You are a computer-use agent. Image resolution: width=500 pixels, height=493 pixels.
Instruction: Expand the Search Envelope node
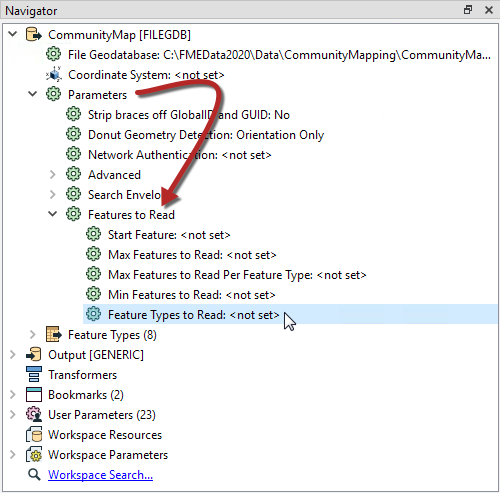click(x=53, y=194)
